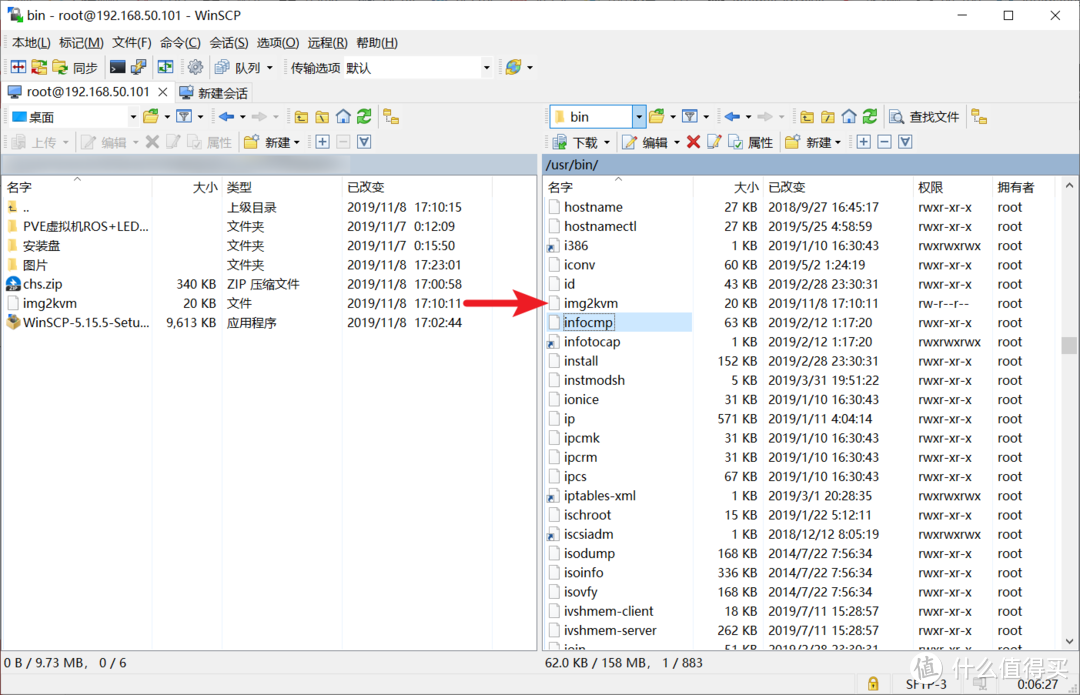Toggle the filter icon on the local panel

pos(185,117)
